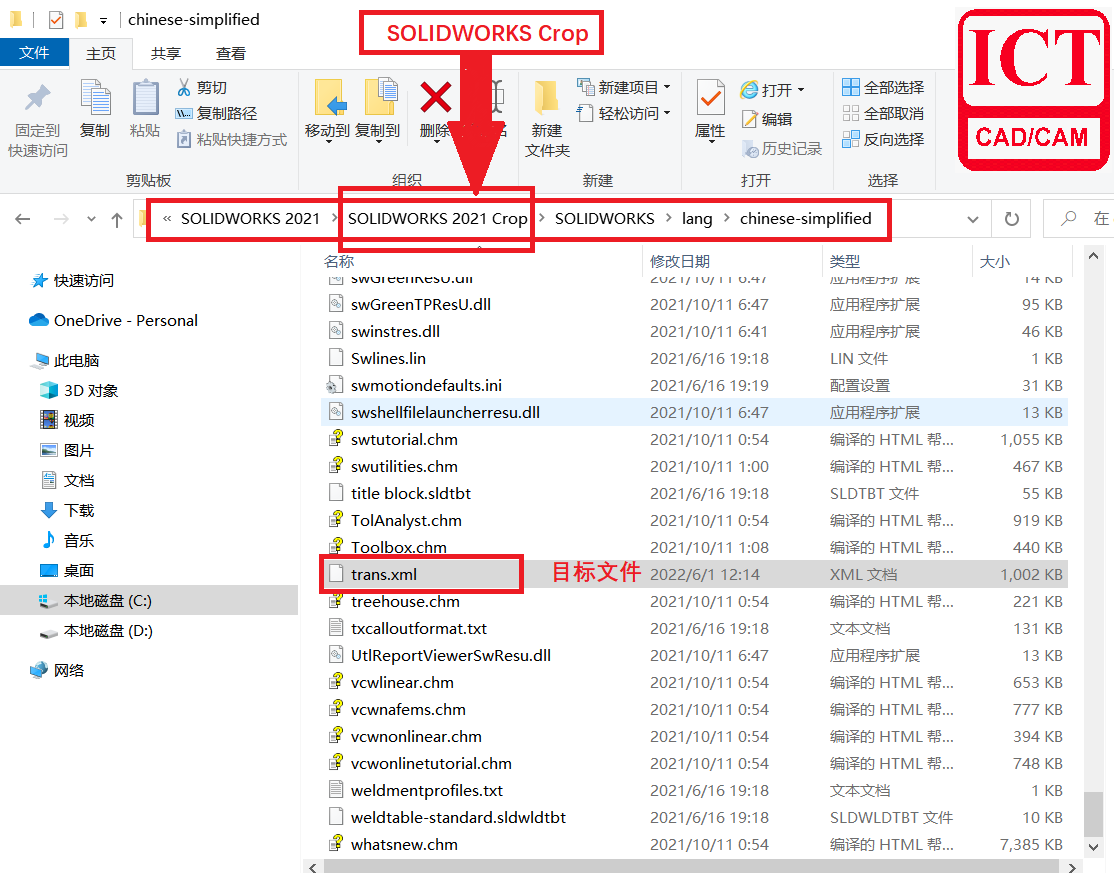This screenshot has height=873, width=1114.
Task: Expand the address bar history dropdown
Action: [x=973, y=219]
